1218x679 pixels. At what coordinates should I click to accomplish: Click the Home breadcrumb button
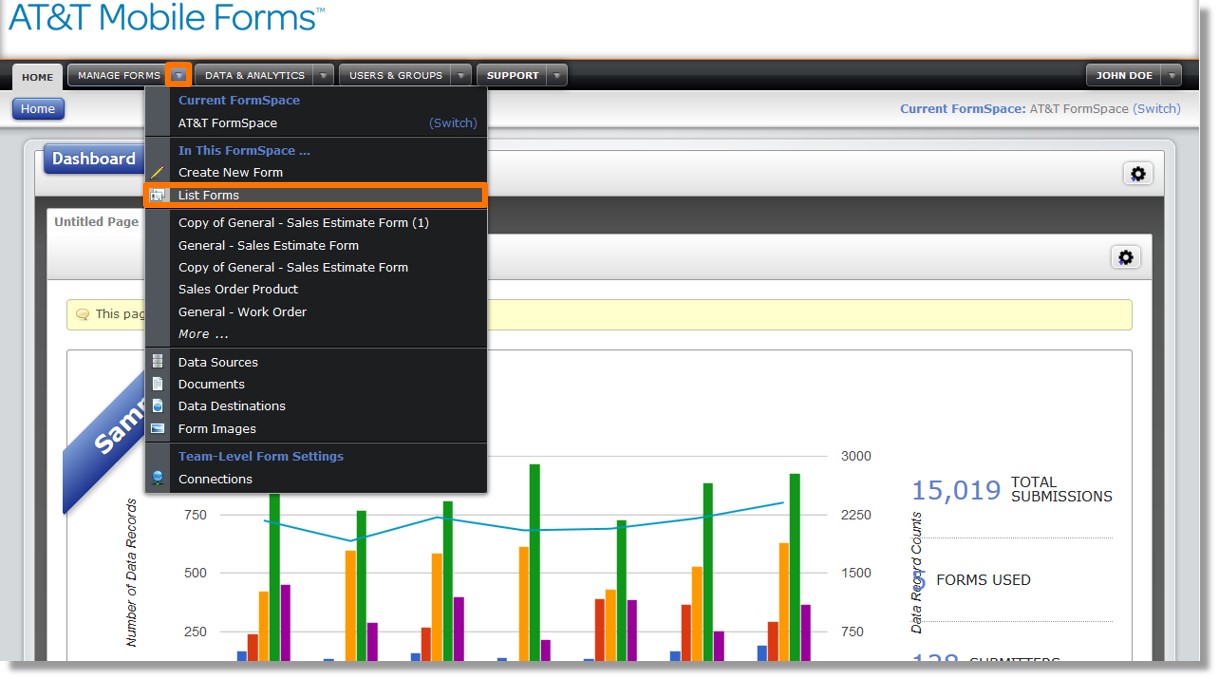click(x=38, y=109)
